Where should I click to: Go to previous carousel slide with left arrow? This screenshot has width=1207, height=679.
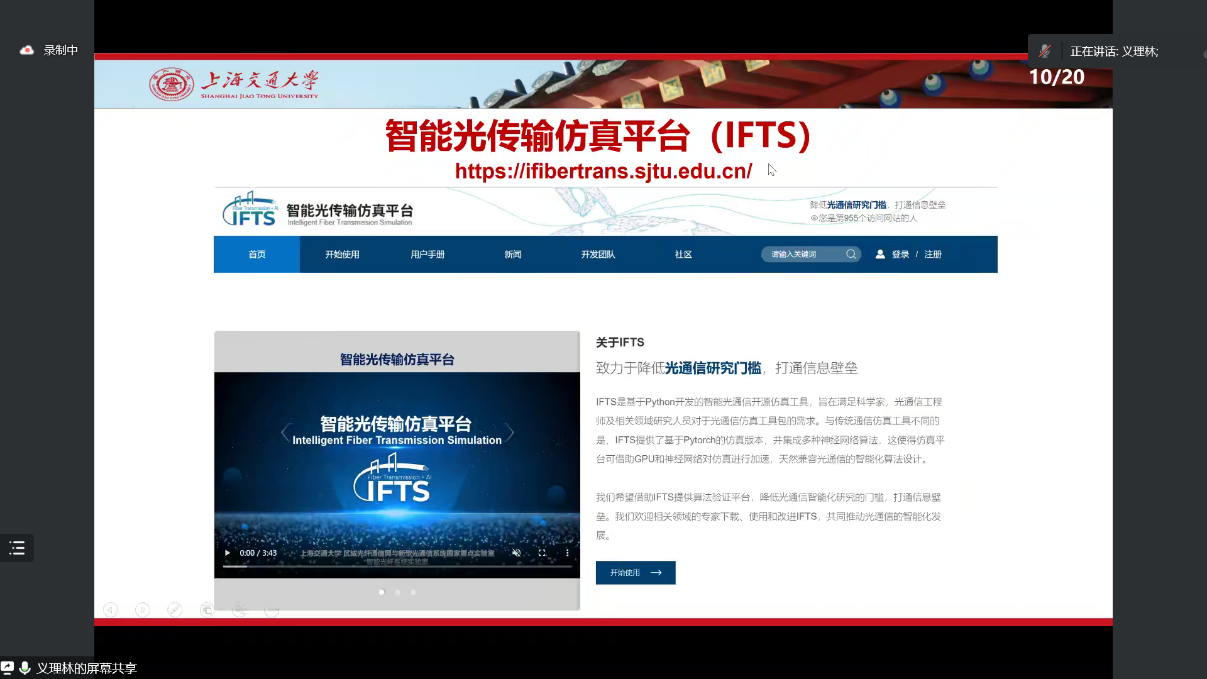tap(285, 433)
